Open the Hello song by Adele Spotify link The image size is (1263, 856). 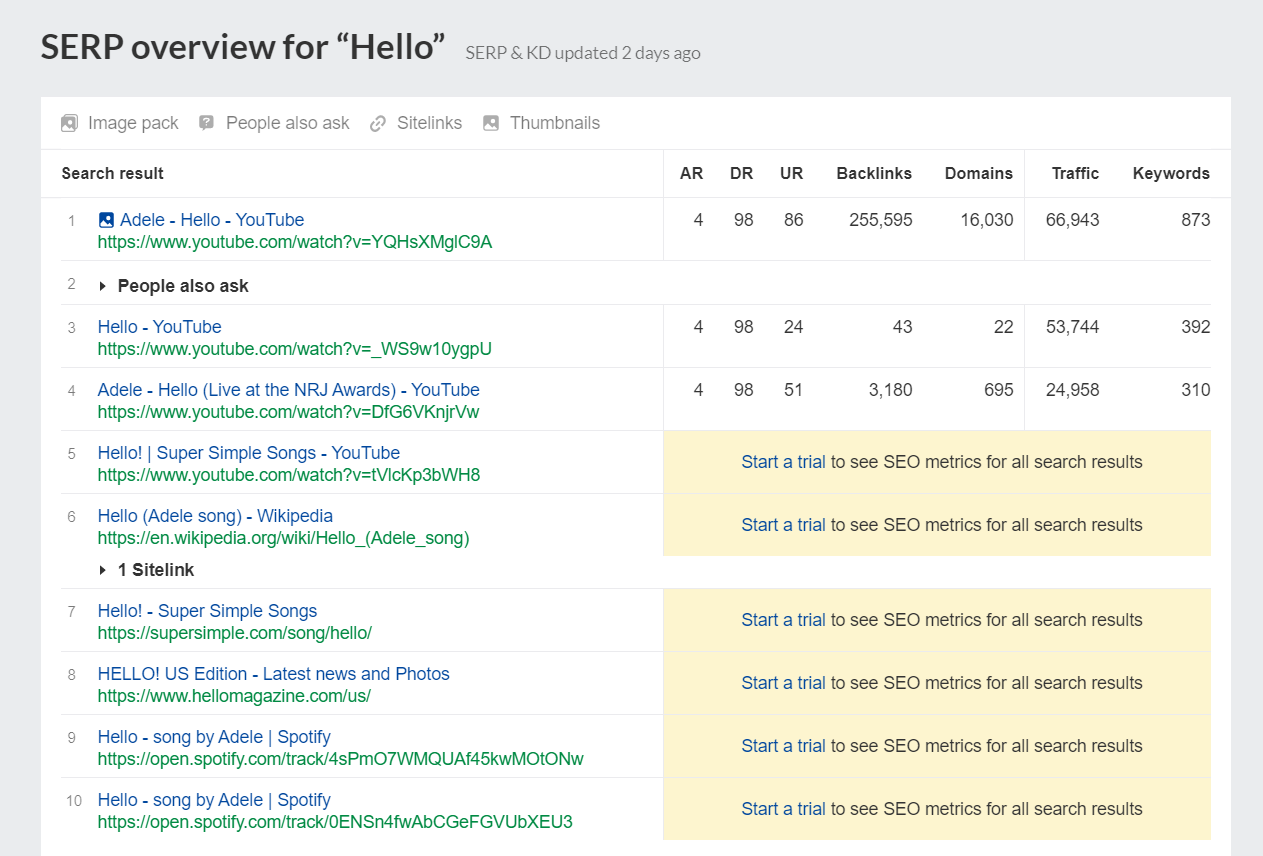[214, 736]
